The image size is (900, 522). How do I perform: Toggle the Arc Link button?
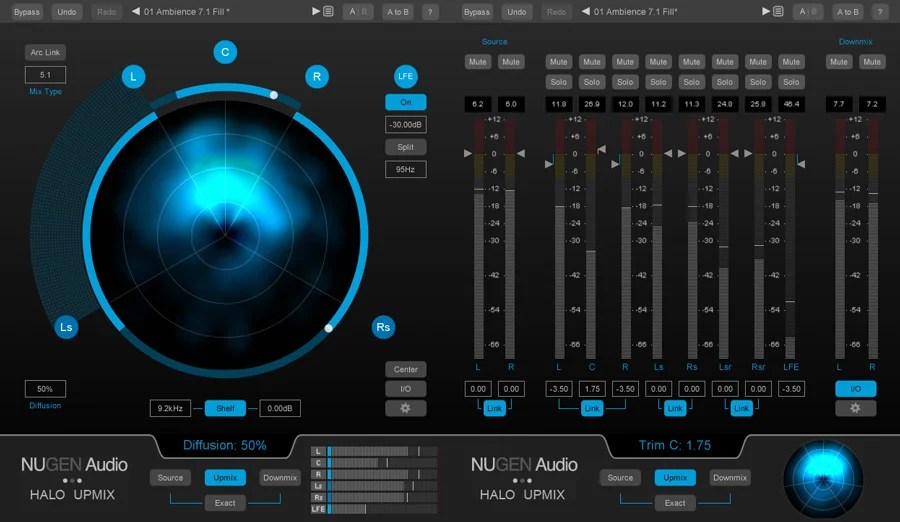45,52
